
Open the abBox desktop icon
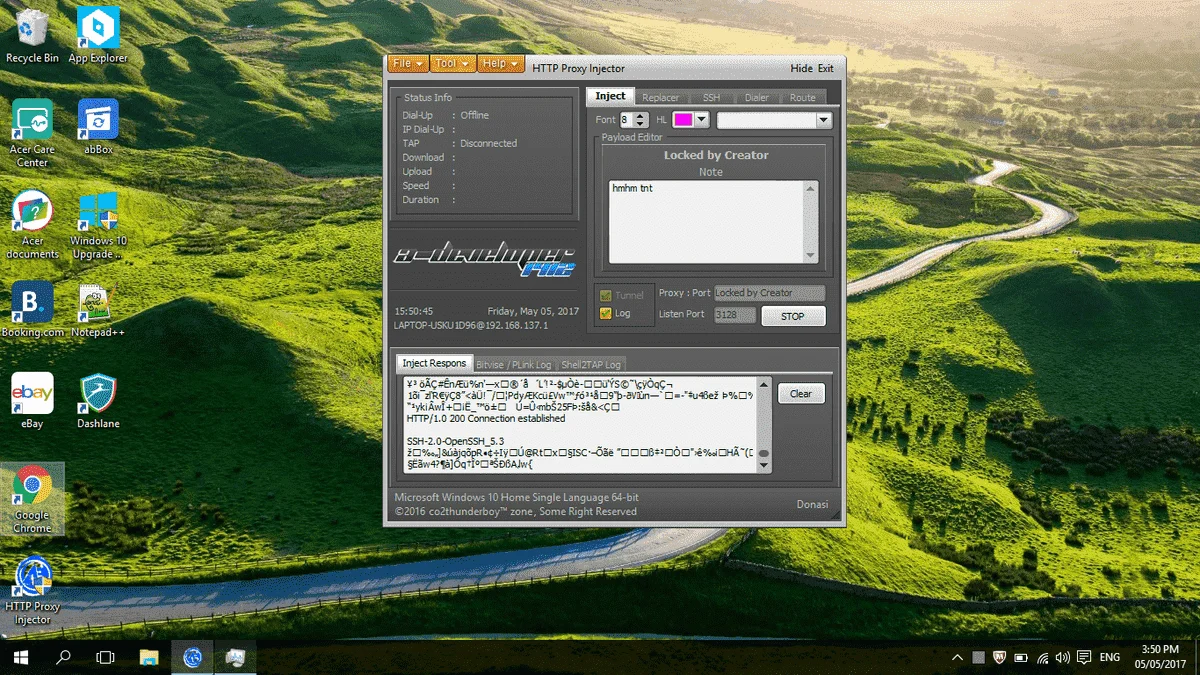[x=98, y=127]
